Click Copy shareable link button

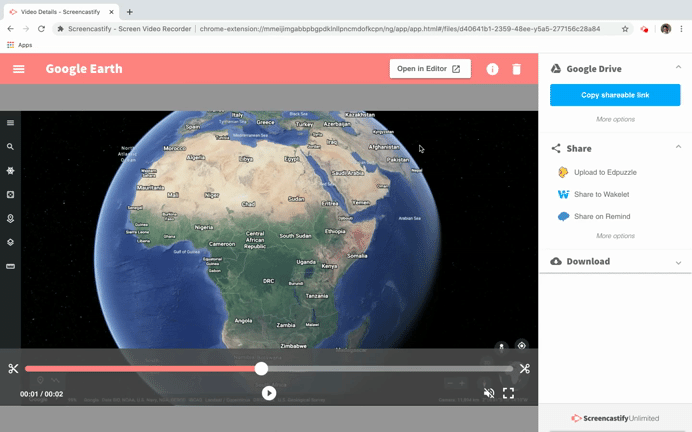(615, 95)
